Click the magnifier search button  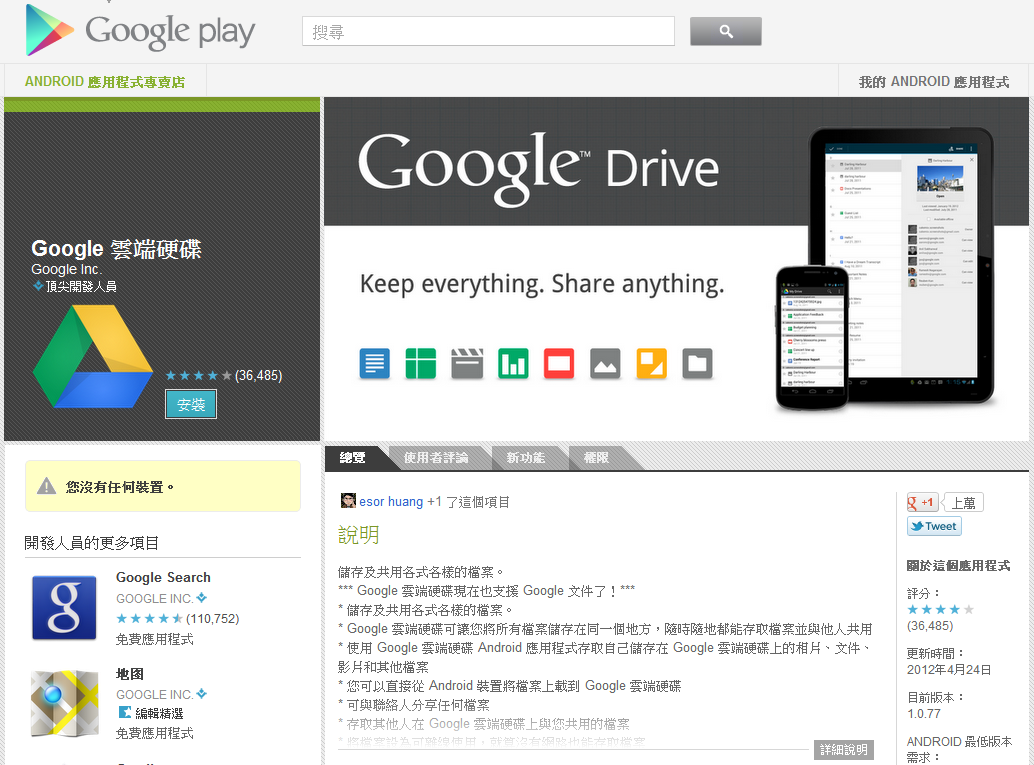(x=725, y=31)
